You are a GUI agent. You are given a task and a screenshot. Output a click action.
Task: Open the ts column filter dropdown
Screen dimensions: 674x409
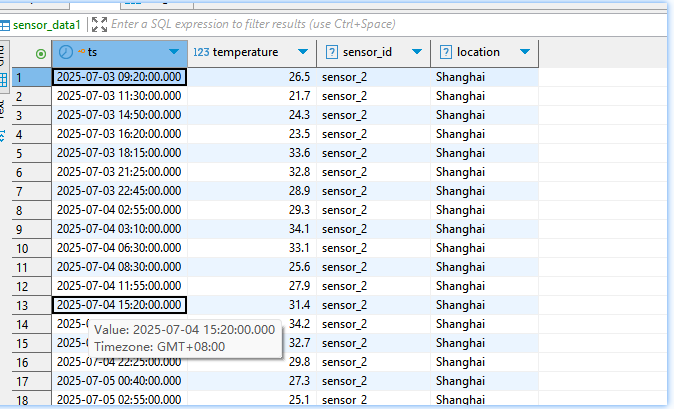(x=174, y=52)
